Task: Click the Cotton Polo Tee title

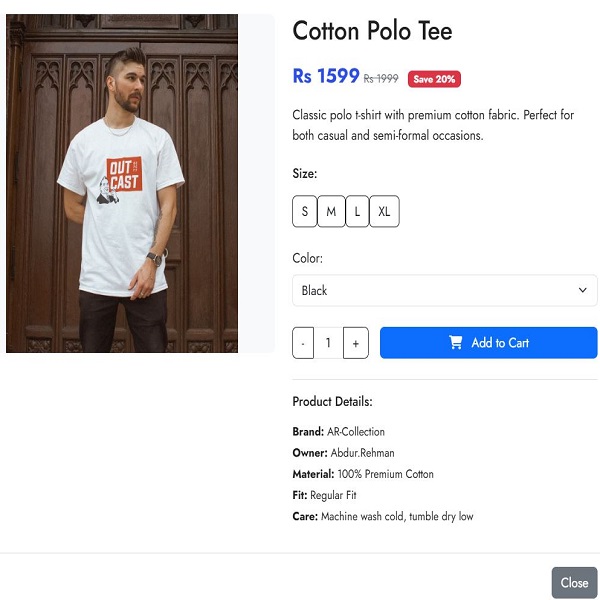Action: pyautogui.click(x=372, y=31)
